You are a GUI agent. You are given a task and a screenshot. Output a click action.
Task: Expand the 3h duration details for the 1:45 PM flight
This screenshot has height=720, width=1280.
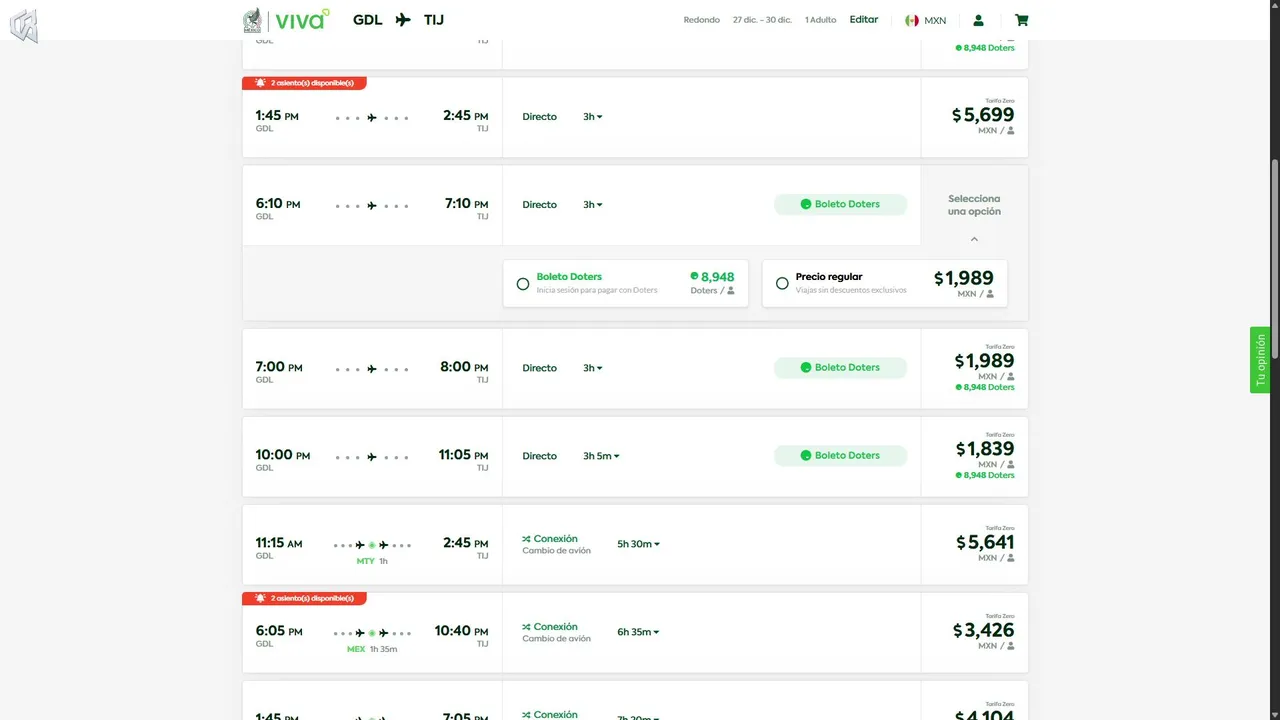tap(593, 117)
